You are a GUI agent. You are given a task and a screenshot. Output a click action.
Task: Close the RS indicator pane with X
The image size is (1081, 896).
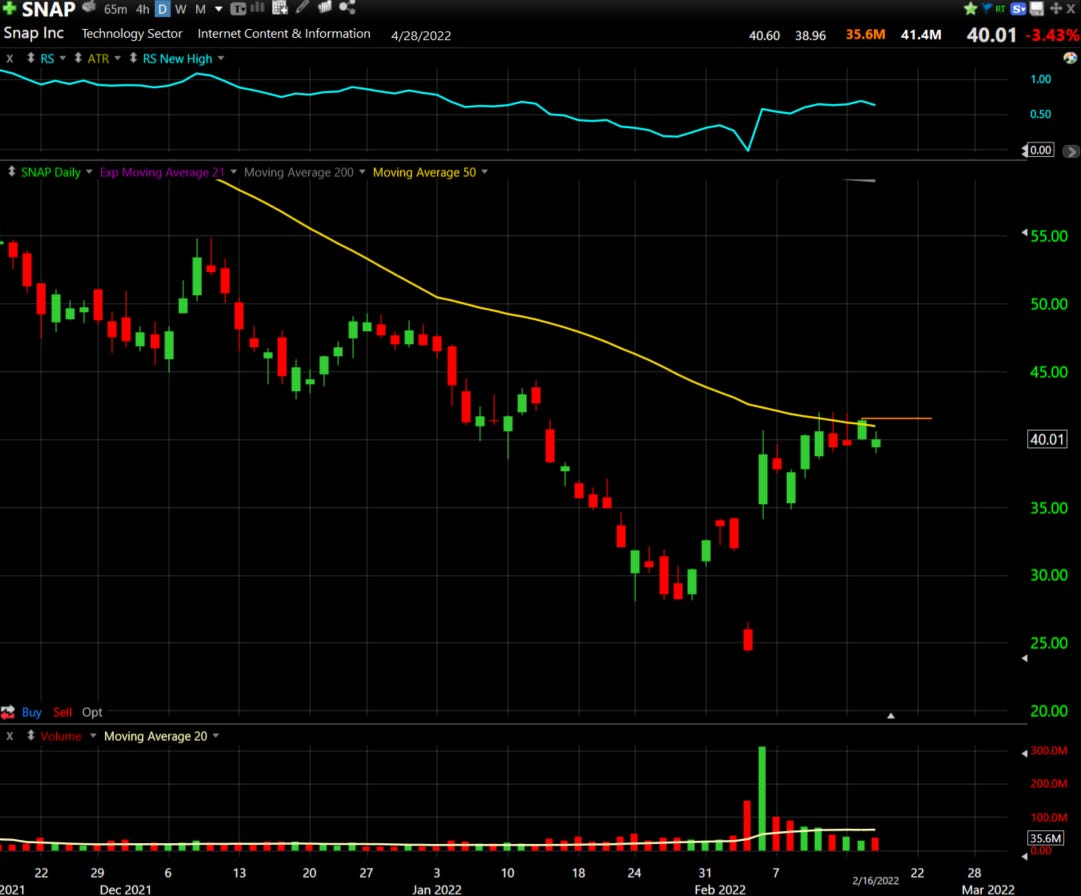[x=10, y=59]
